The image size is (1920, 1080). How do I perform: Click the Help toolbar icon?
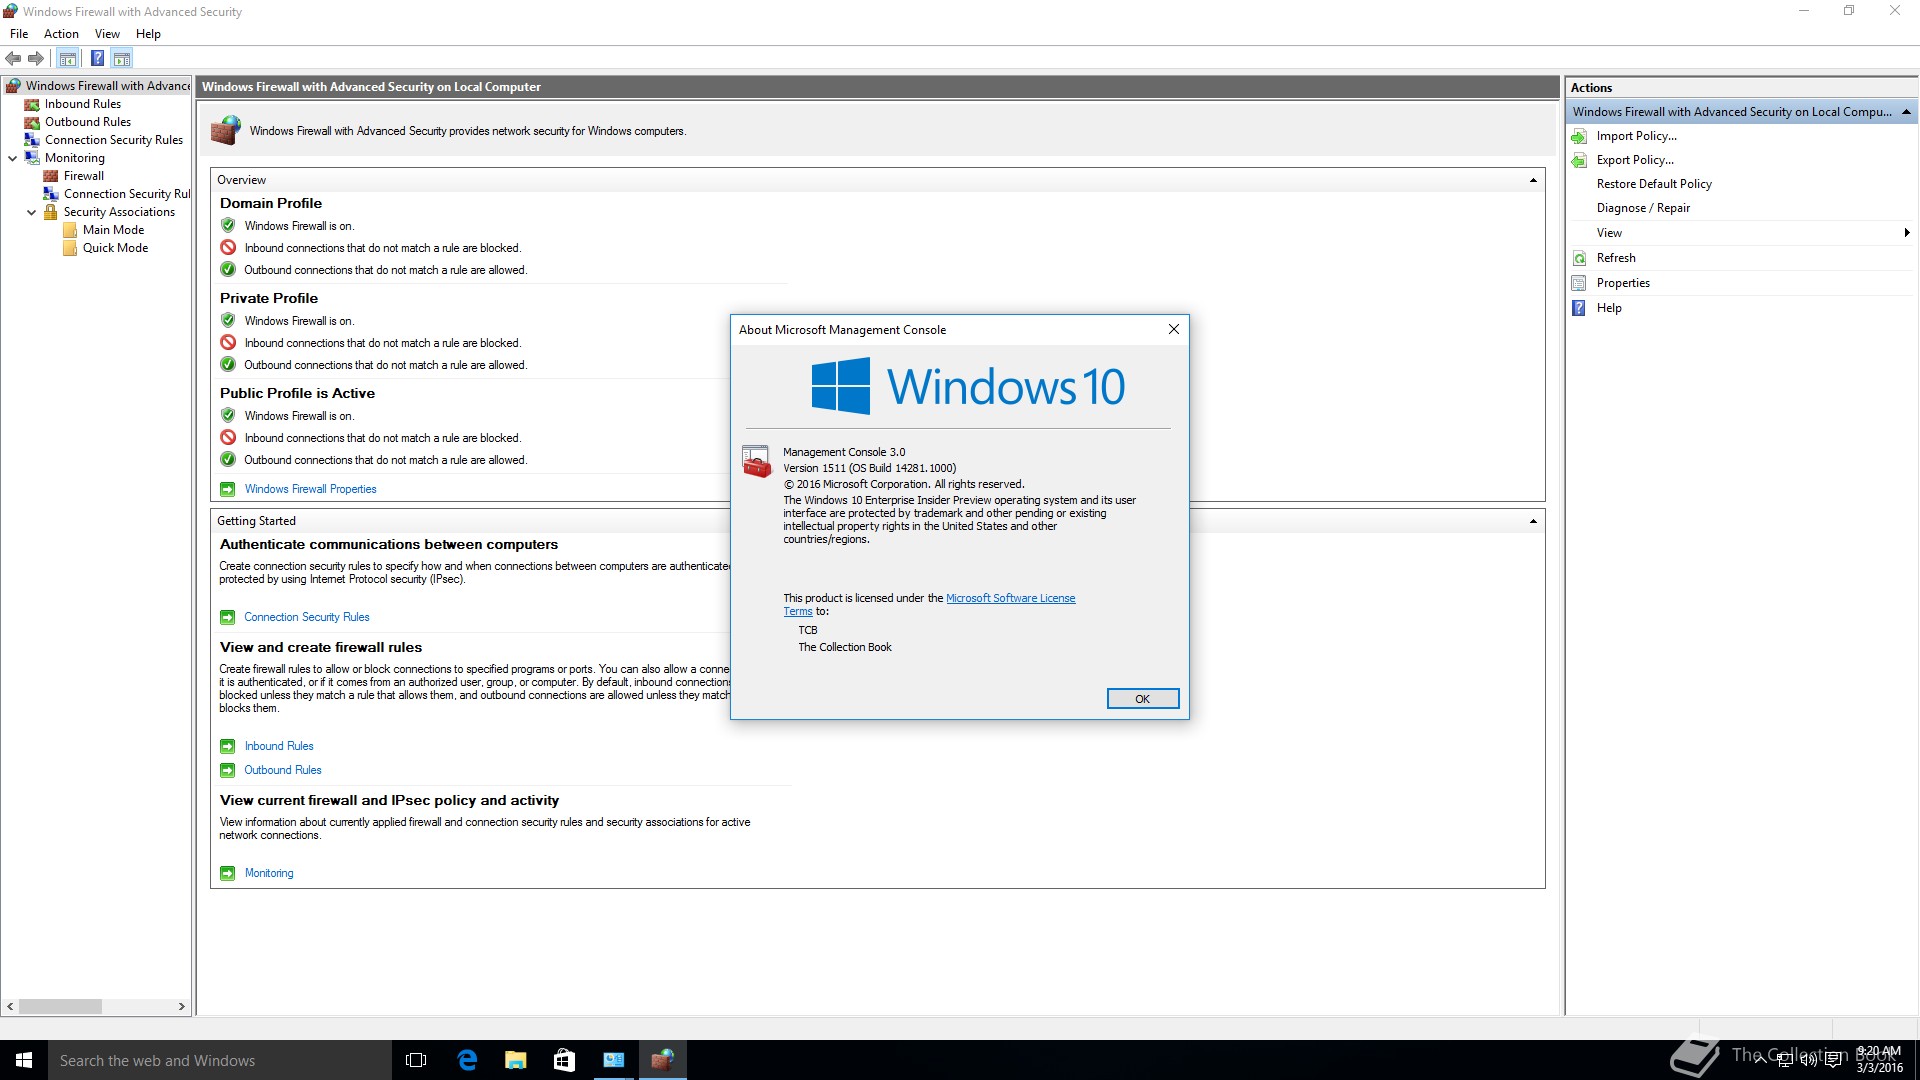pyautogui.click(x=97, y=58)
